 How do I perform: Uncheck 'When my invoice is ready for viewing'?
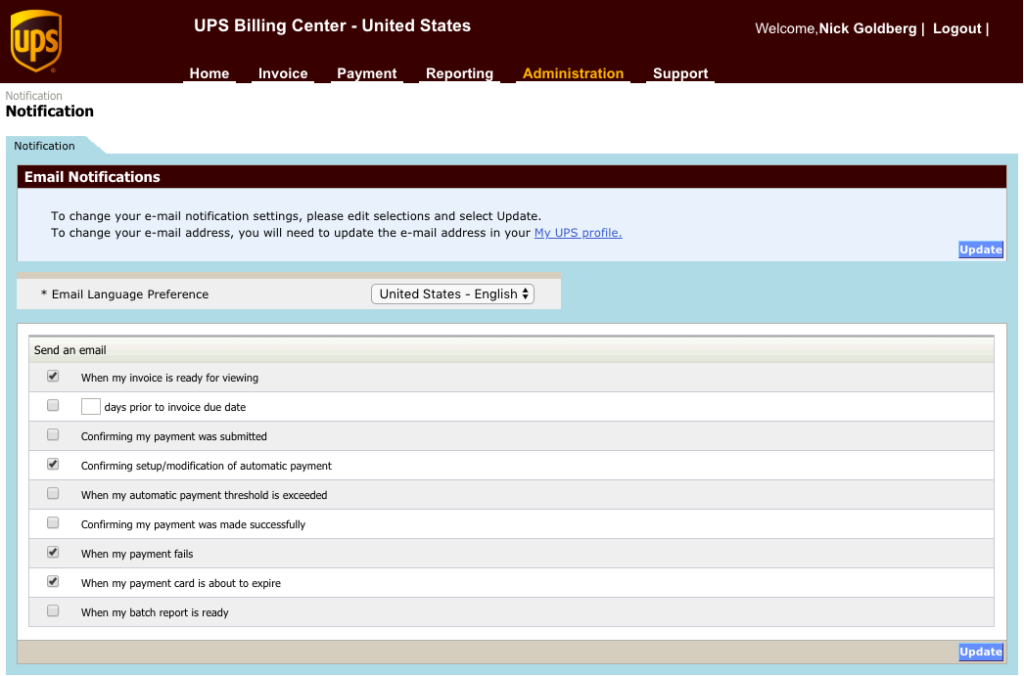[53, 376]
